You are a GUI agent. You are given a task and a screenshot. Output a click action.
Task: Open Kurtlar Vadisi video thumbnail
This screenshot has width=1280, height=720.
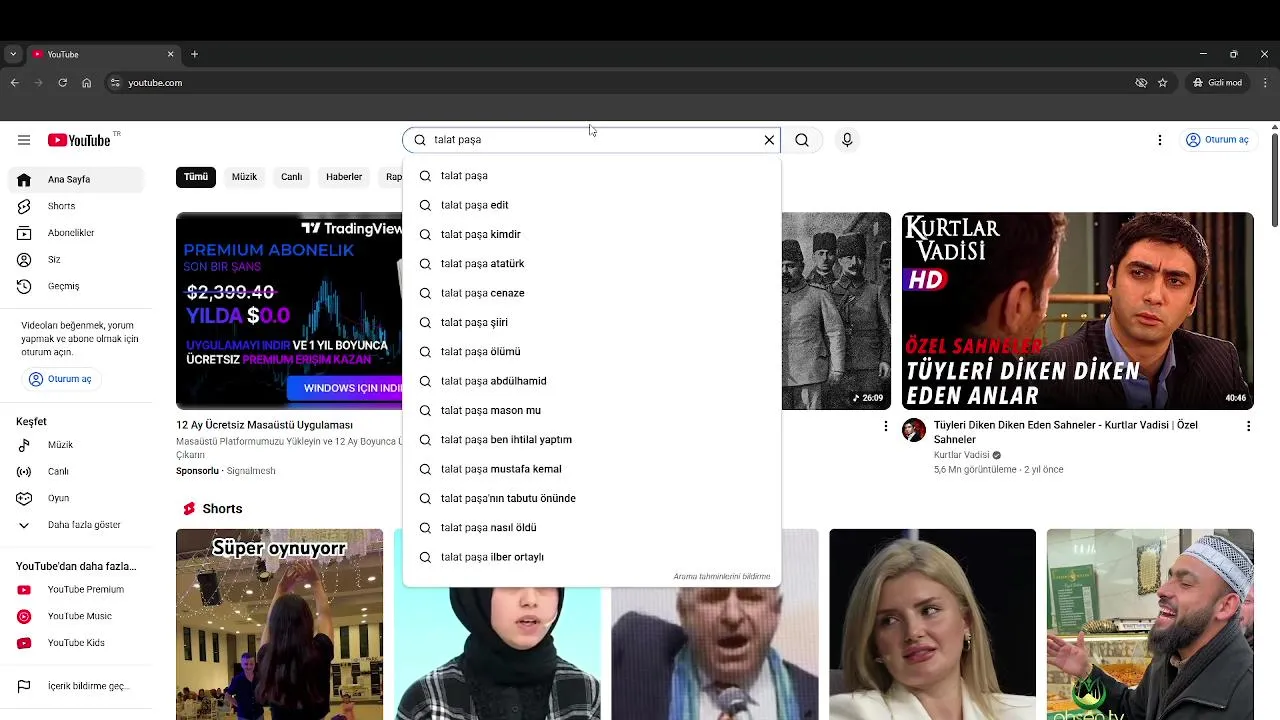(x=1077, y=311)
